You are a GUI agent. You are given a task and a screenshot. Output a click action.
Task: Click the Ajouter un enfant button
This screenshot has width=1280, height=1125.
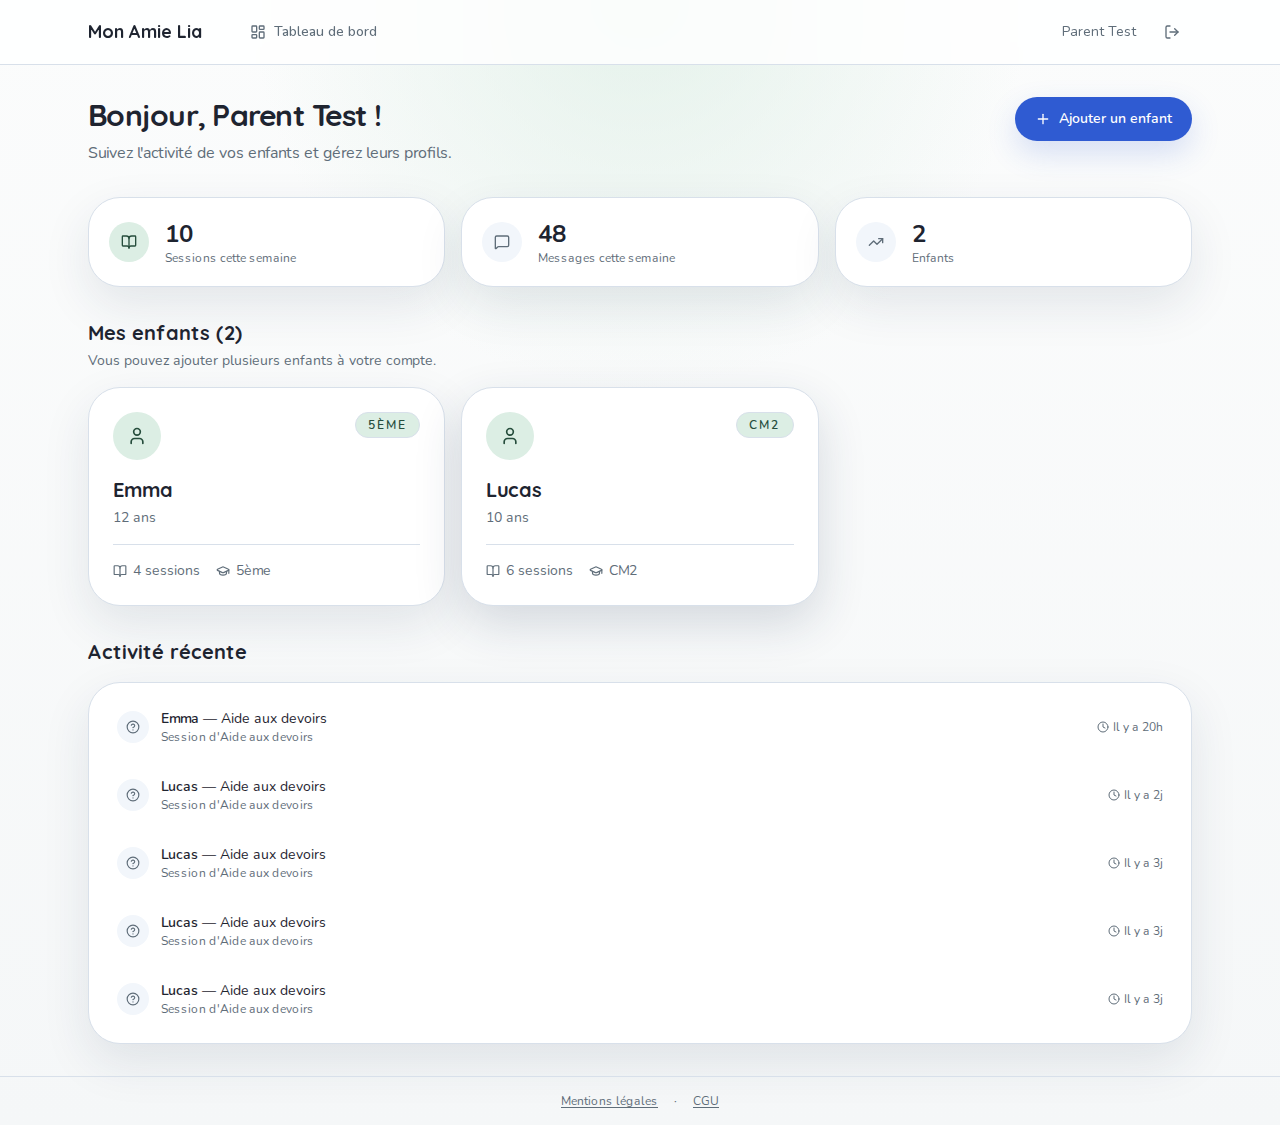click(1103, 119)
